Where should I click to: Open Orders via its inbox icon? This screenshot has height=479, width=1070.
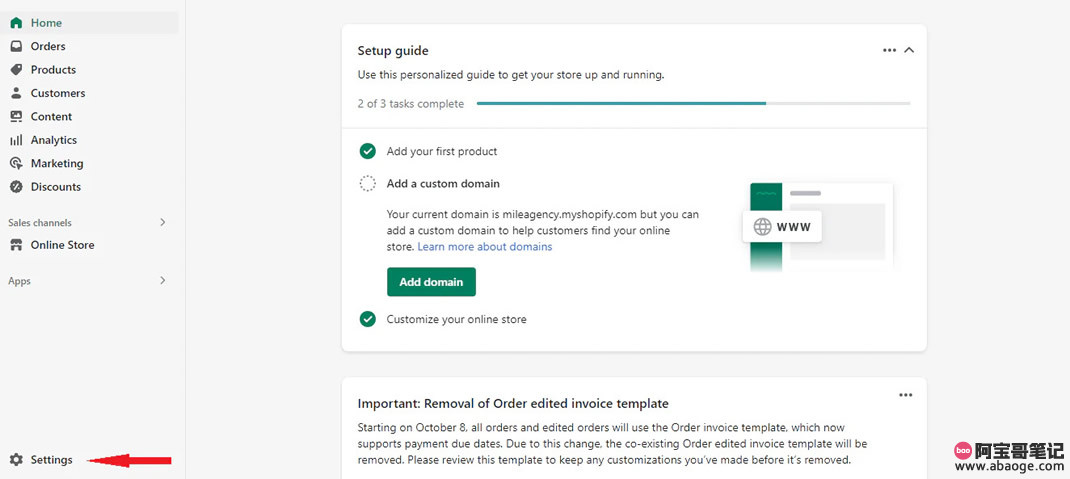16,46
